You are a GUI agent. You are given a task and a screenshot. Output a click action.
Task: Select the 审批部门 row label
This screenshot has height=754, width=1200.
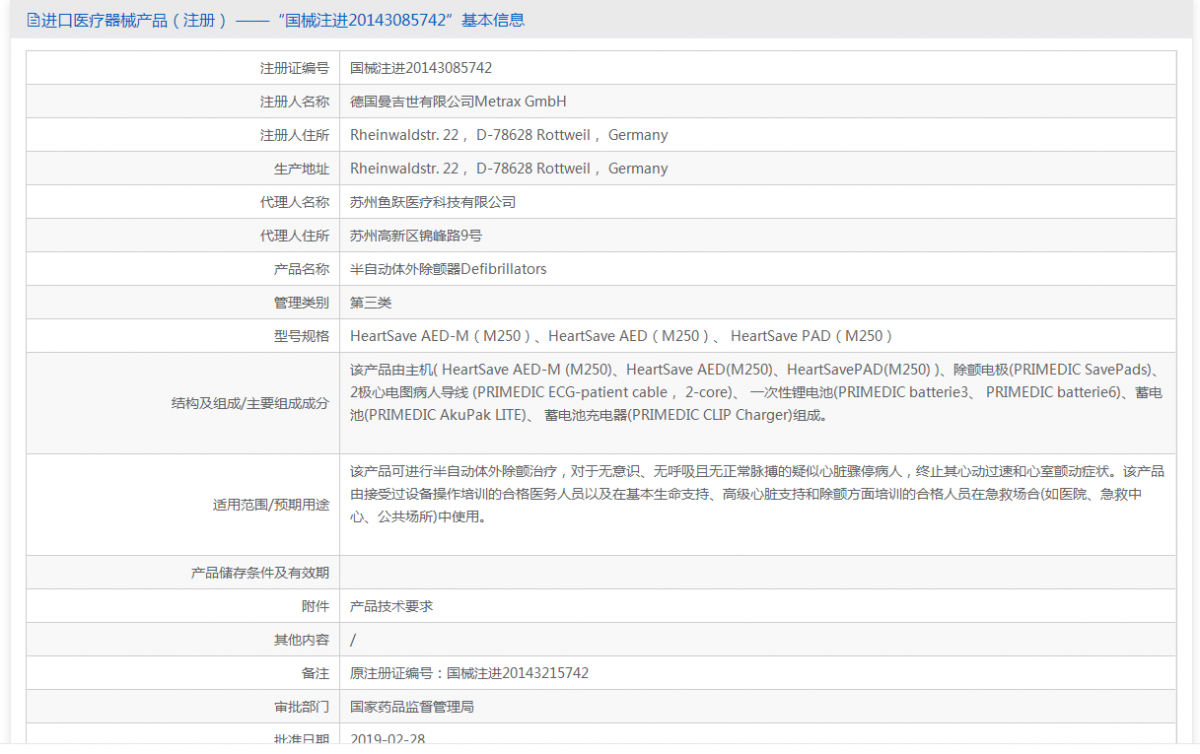[301, 707]
